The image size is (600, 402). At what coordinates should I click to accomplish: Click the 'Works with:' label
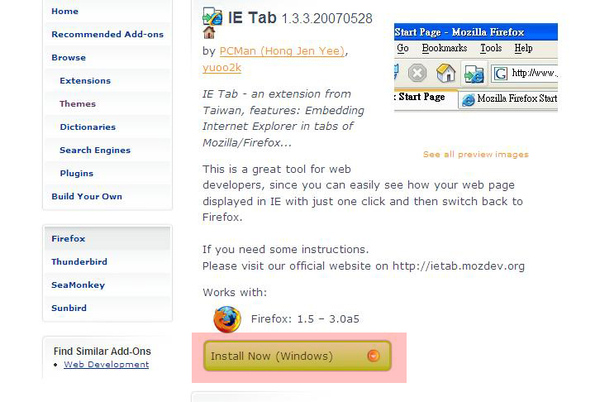[x=235, y=293]
